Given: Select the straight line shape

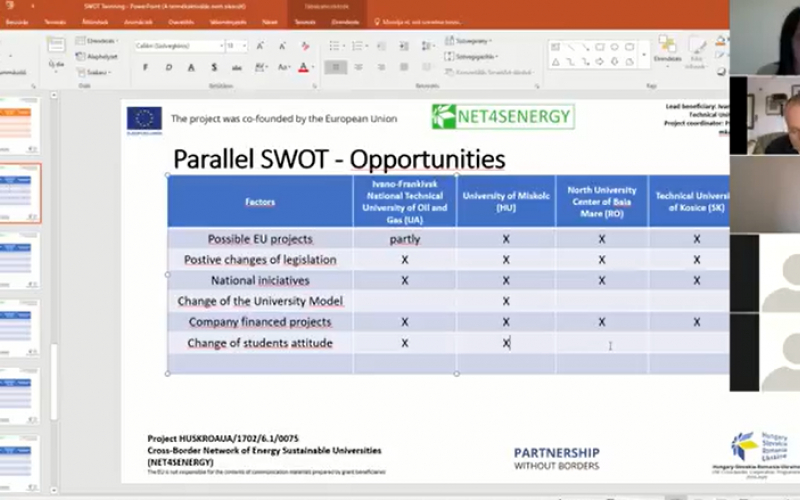Looking at the screenshot, I should 570,47.
